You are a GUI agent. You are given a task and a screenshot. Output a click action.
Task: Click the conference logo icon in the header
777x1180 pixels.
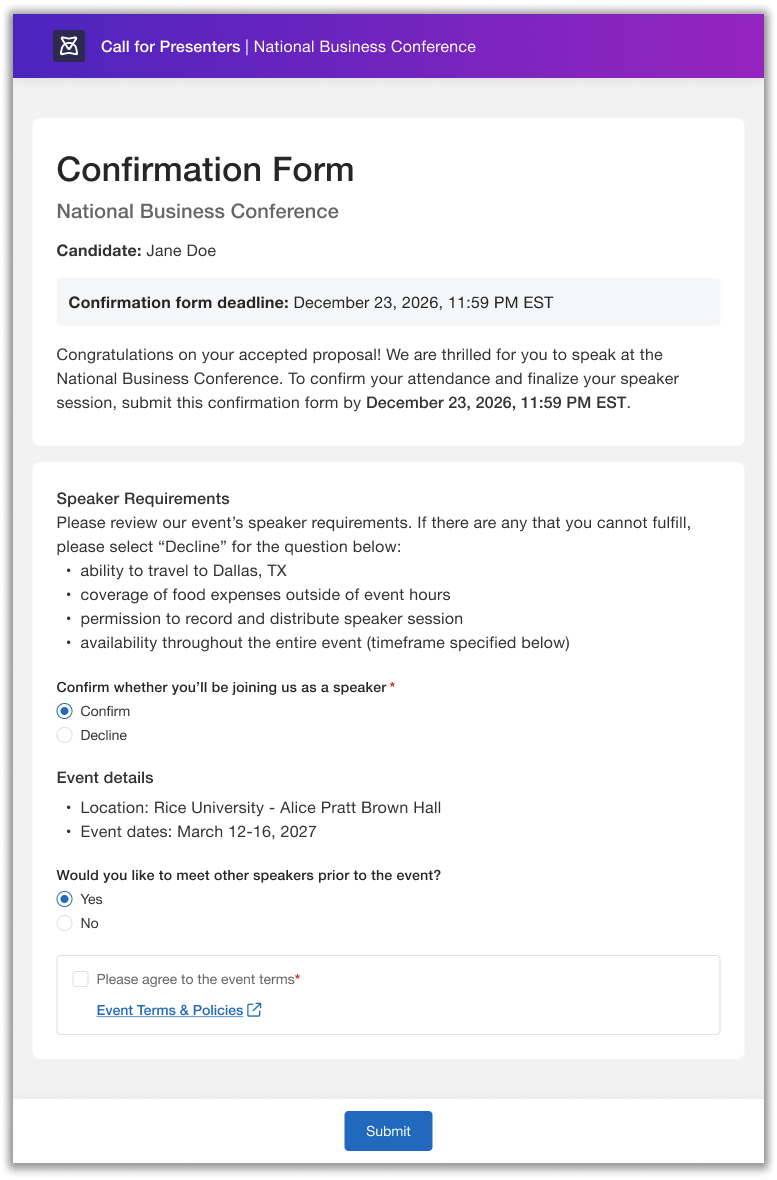[68, 45]
